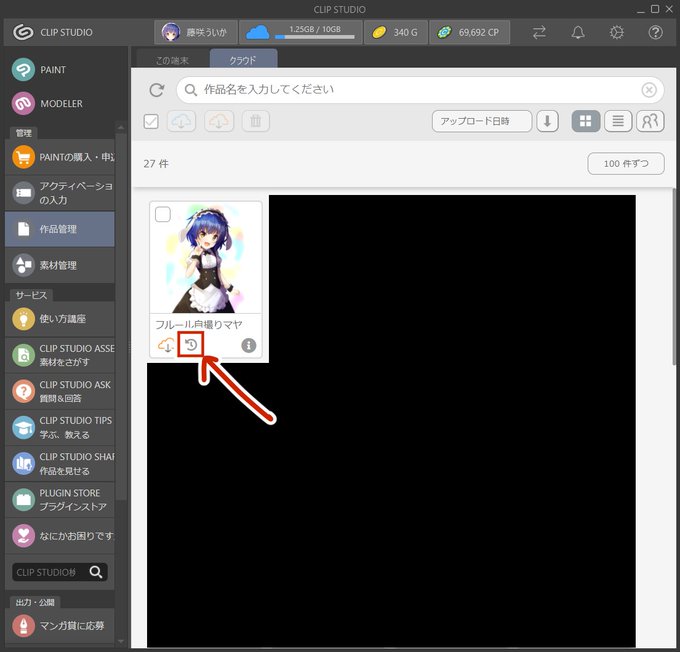The image size is (680, 652).
Task: Open the user account profile button
Action: pos(196,32)
